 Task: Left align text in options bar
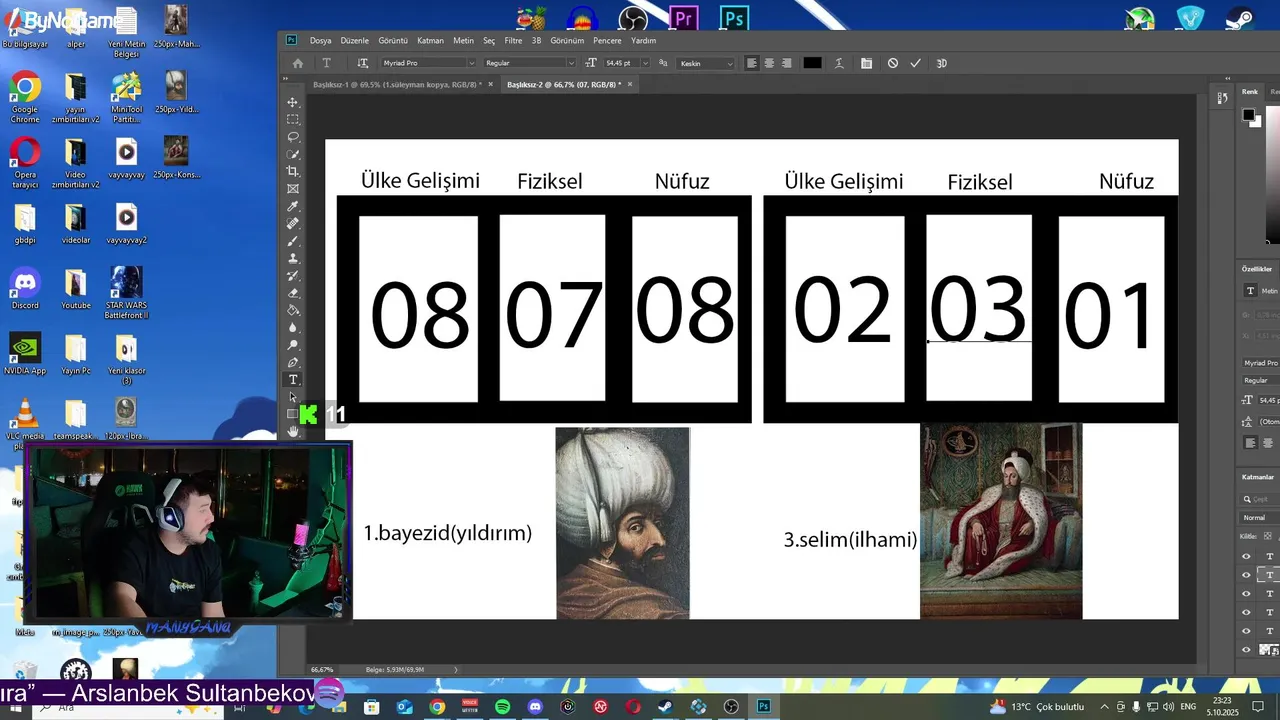point(751,63)
